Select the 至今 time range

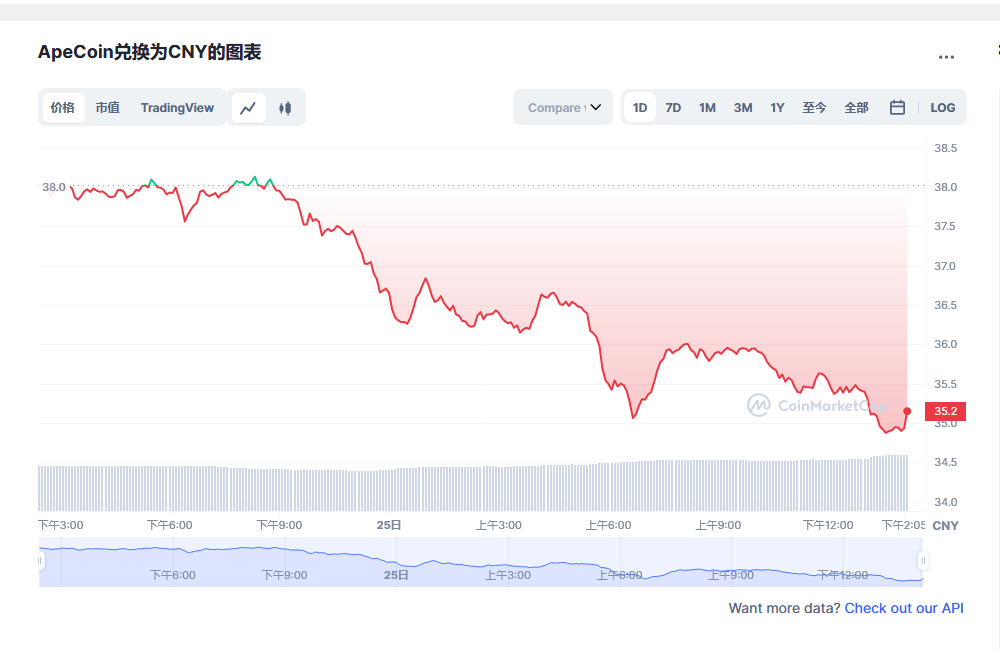pos(814,108)
